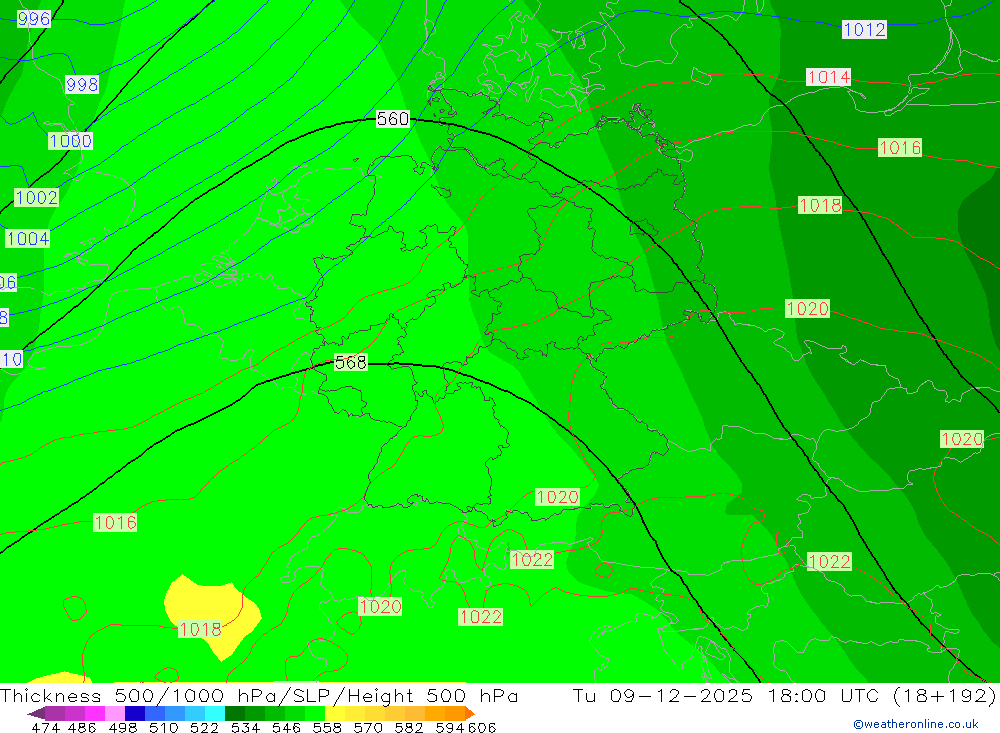1000x733 pixels.
Task: Click the map title 'Thickness 500/1000 hPa/SLP/Height 500 hPa'
Action: point(259,695)
